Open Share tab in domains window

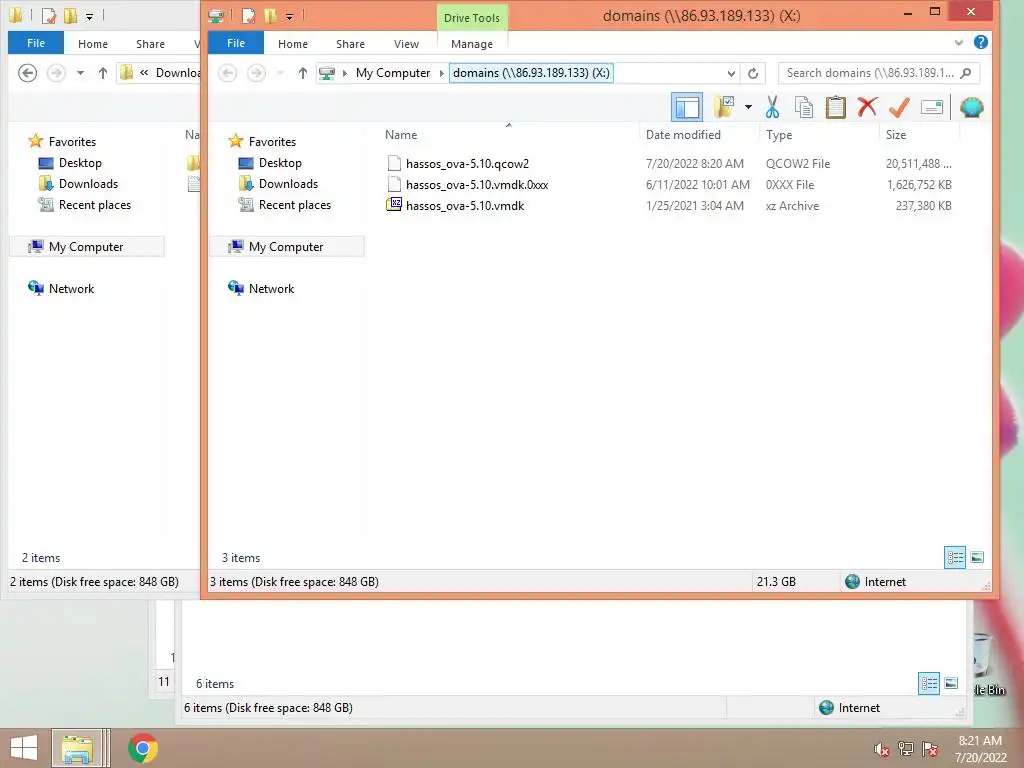tap(350, 44)
